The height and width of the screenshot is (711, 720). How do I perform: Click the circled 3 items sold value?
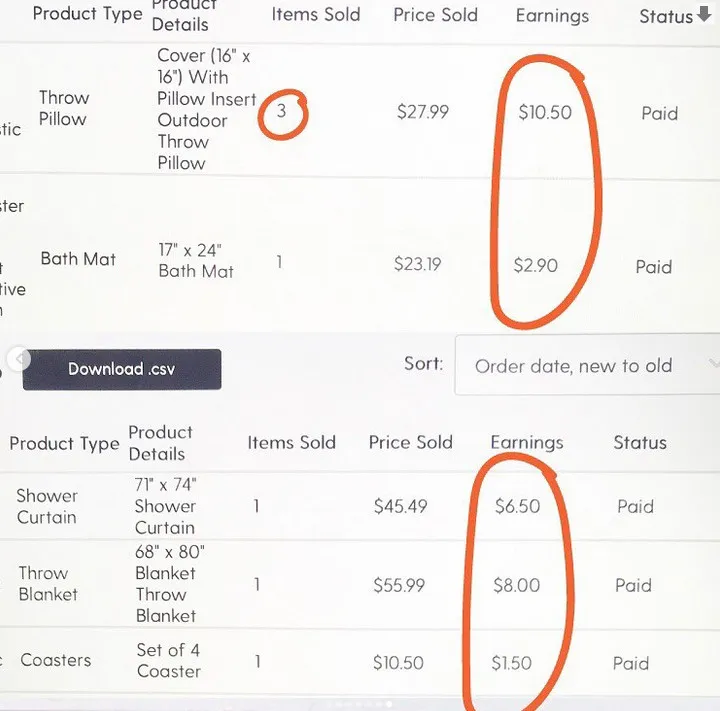coord(282,112)
